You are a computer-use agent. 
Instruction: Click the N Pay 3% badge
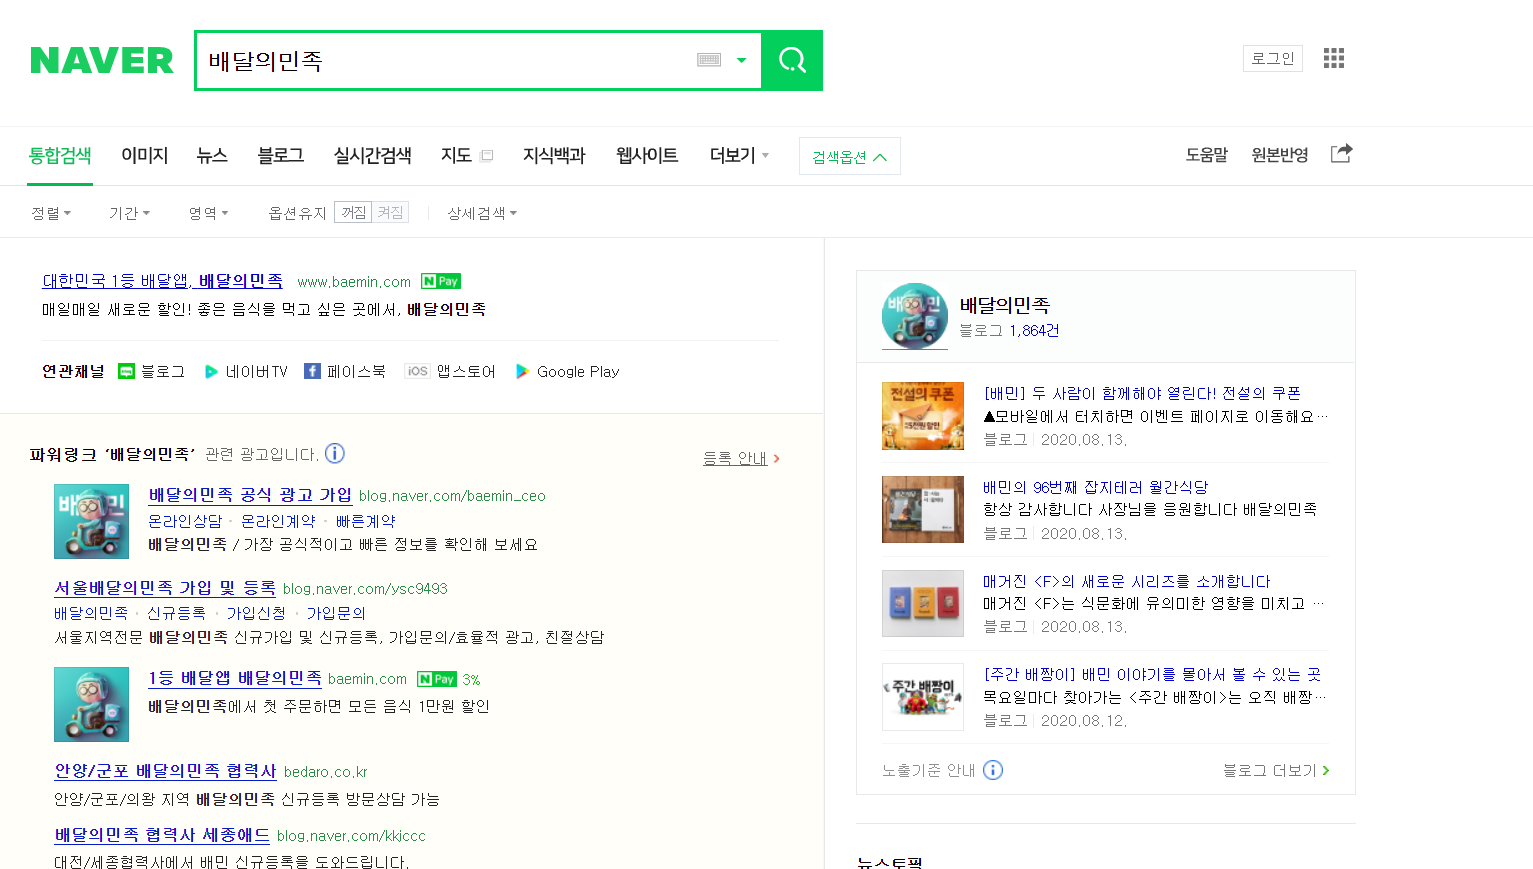[x=448, y=679]
